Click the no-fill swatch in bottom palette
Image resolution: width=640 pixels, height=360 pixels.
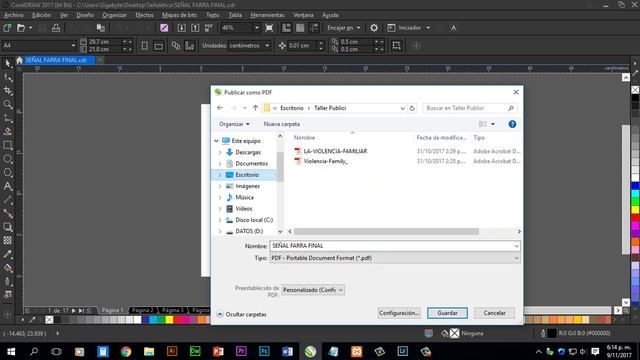(x=49, y=320)
